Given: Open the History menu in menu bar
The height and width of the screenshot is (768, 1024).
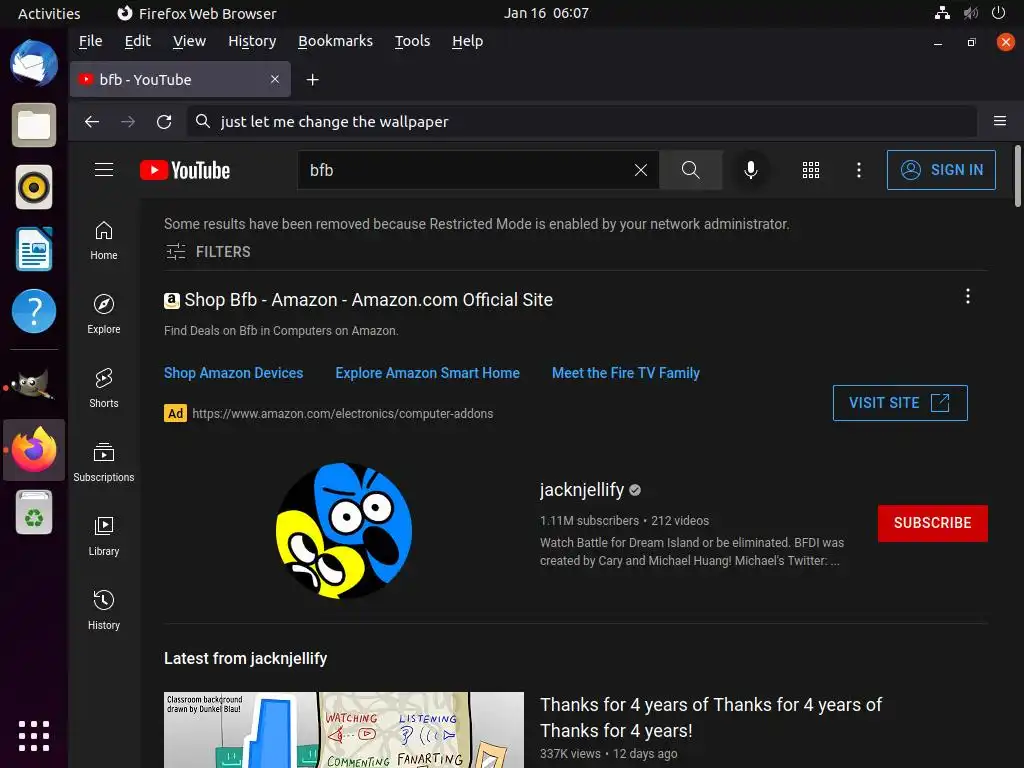Looking at the screenshot, I should pyautogui.click(x=252, y=41).
